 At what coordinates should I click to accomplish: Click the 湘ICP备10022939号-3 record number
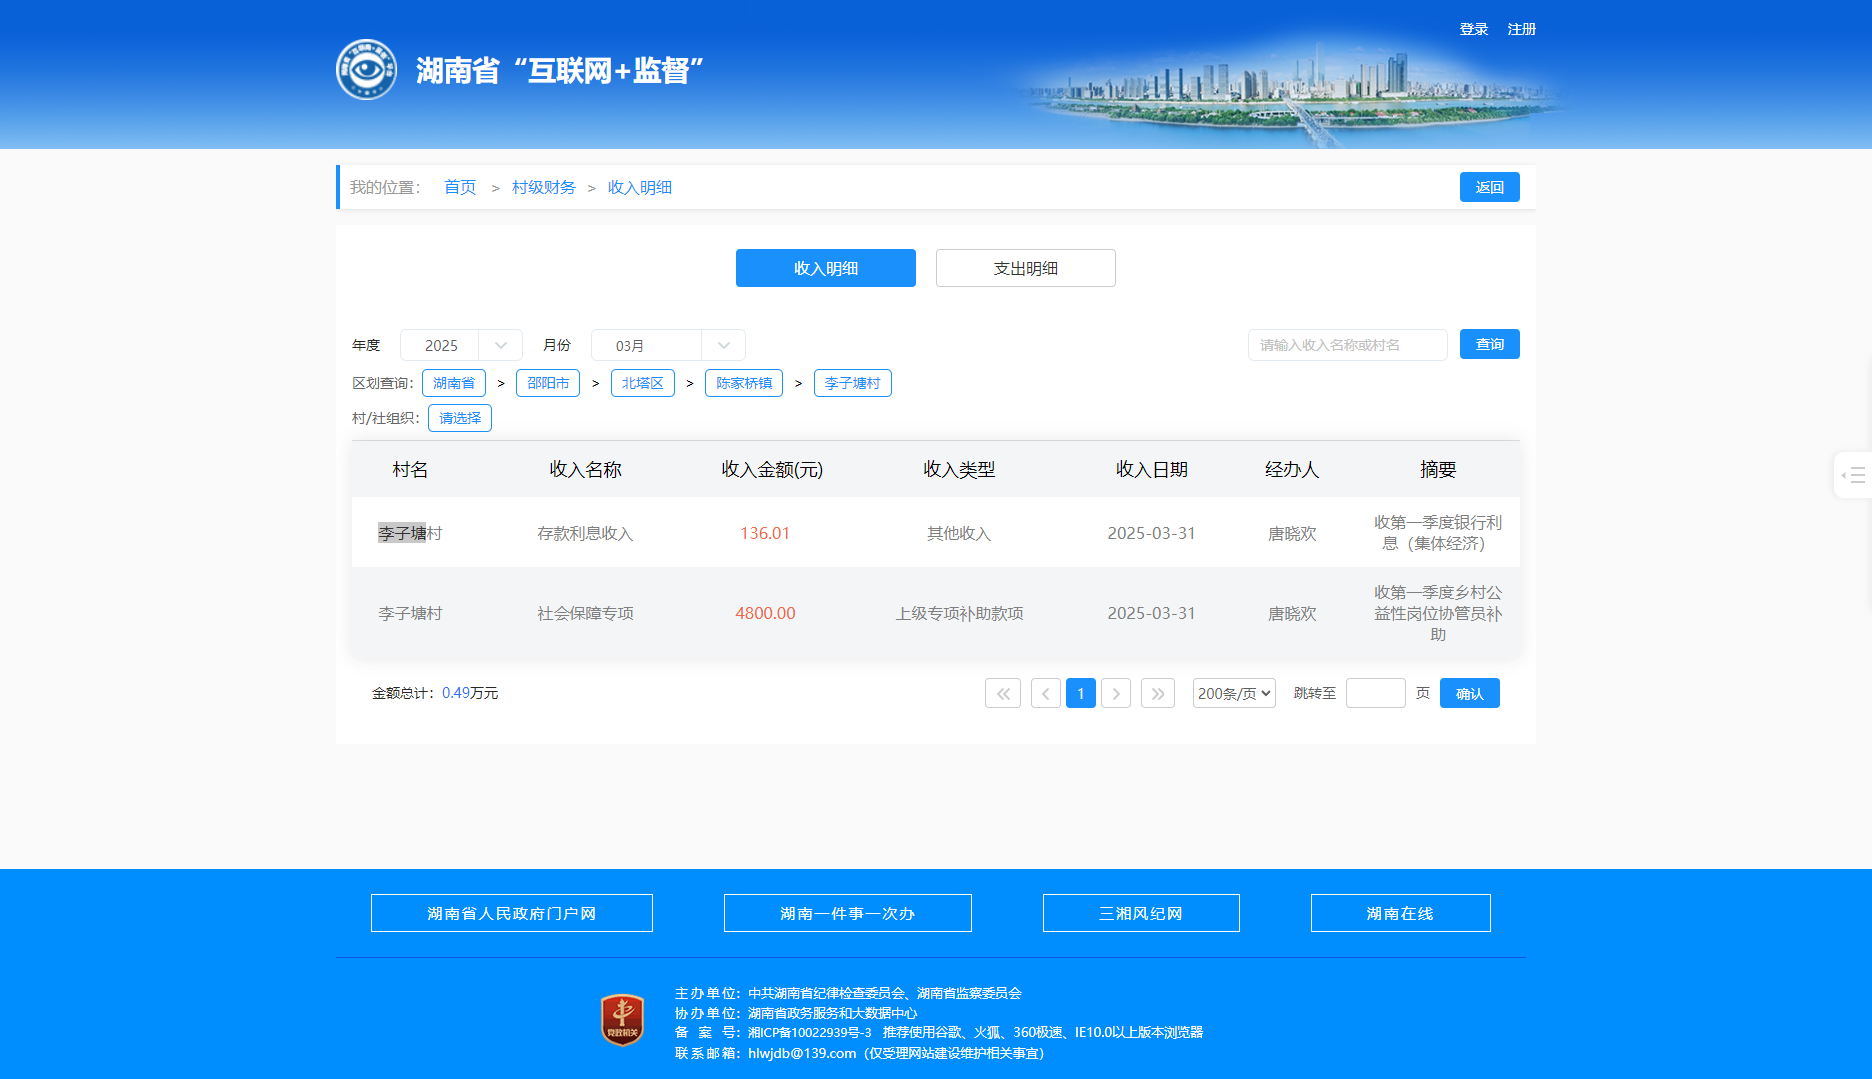click(x=810, y=1032)
